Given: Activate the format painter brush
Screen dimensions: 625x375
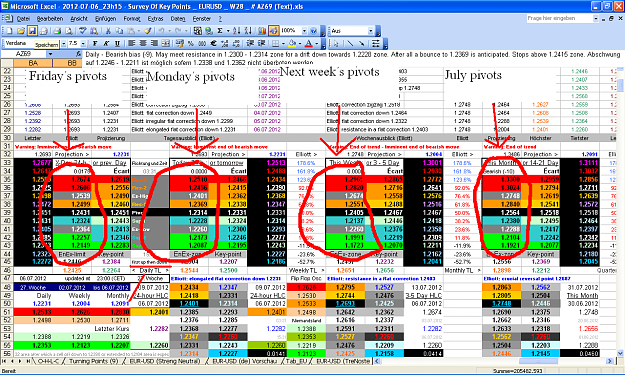Looking at the screenshot, I should click(148, 31).
